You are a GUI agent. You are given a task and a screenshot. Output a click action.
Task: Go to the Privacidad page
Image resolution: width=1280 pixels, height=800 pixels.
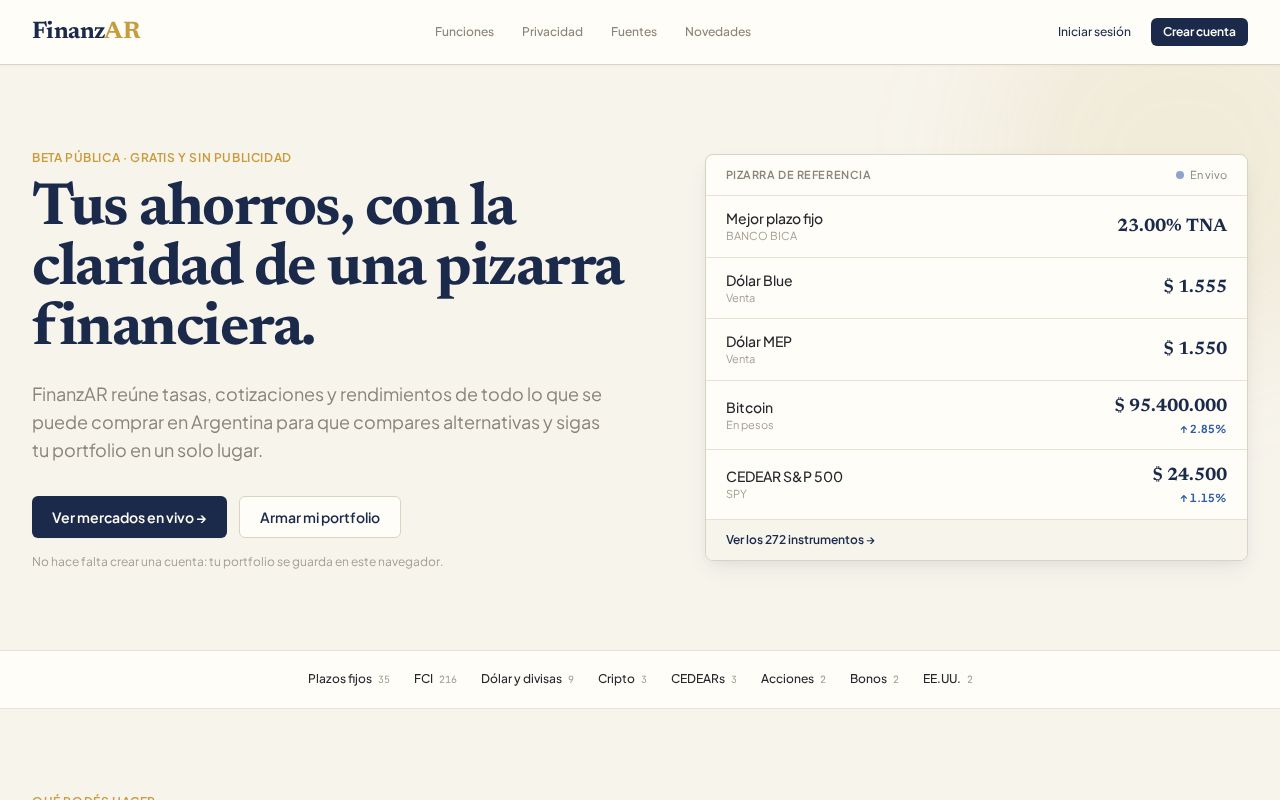552,32
